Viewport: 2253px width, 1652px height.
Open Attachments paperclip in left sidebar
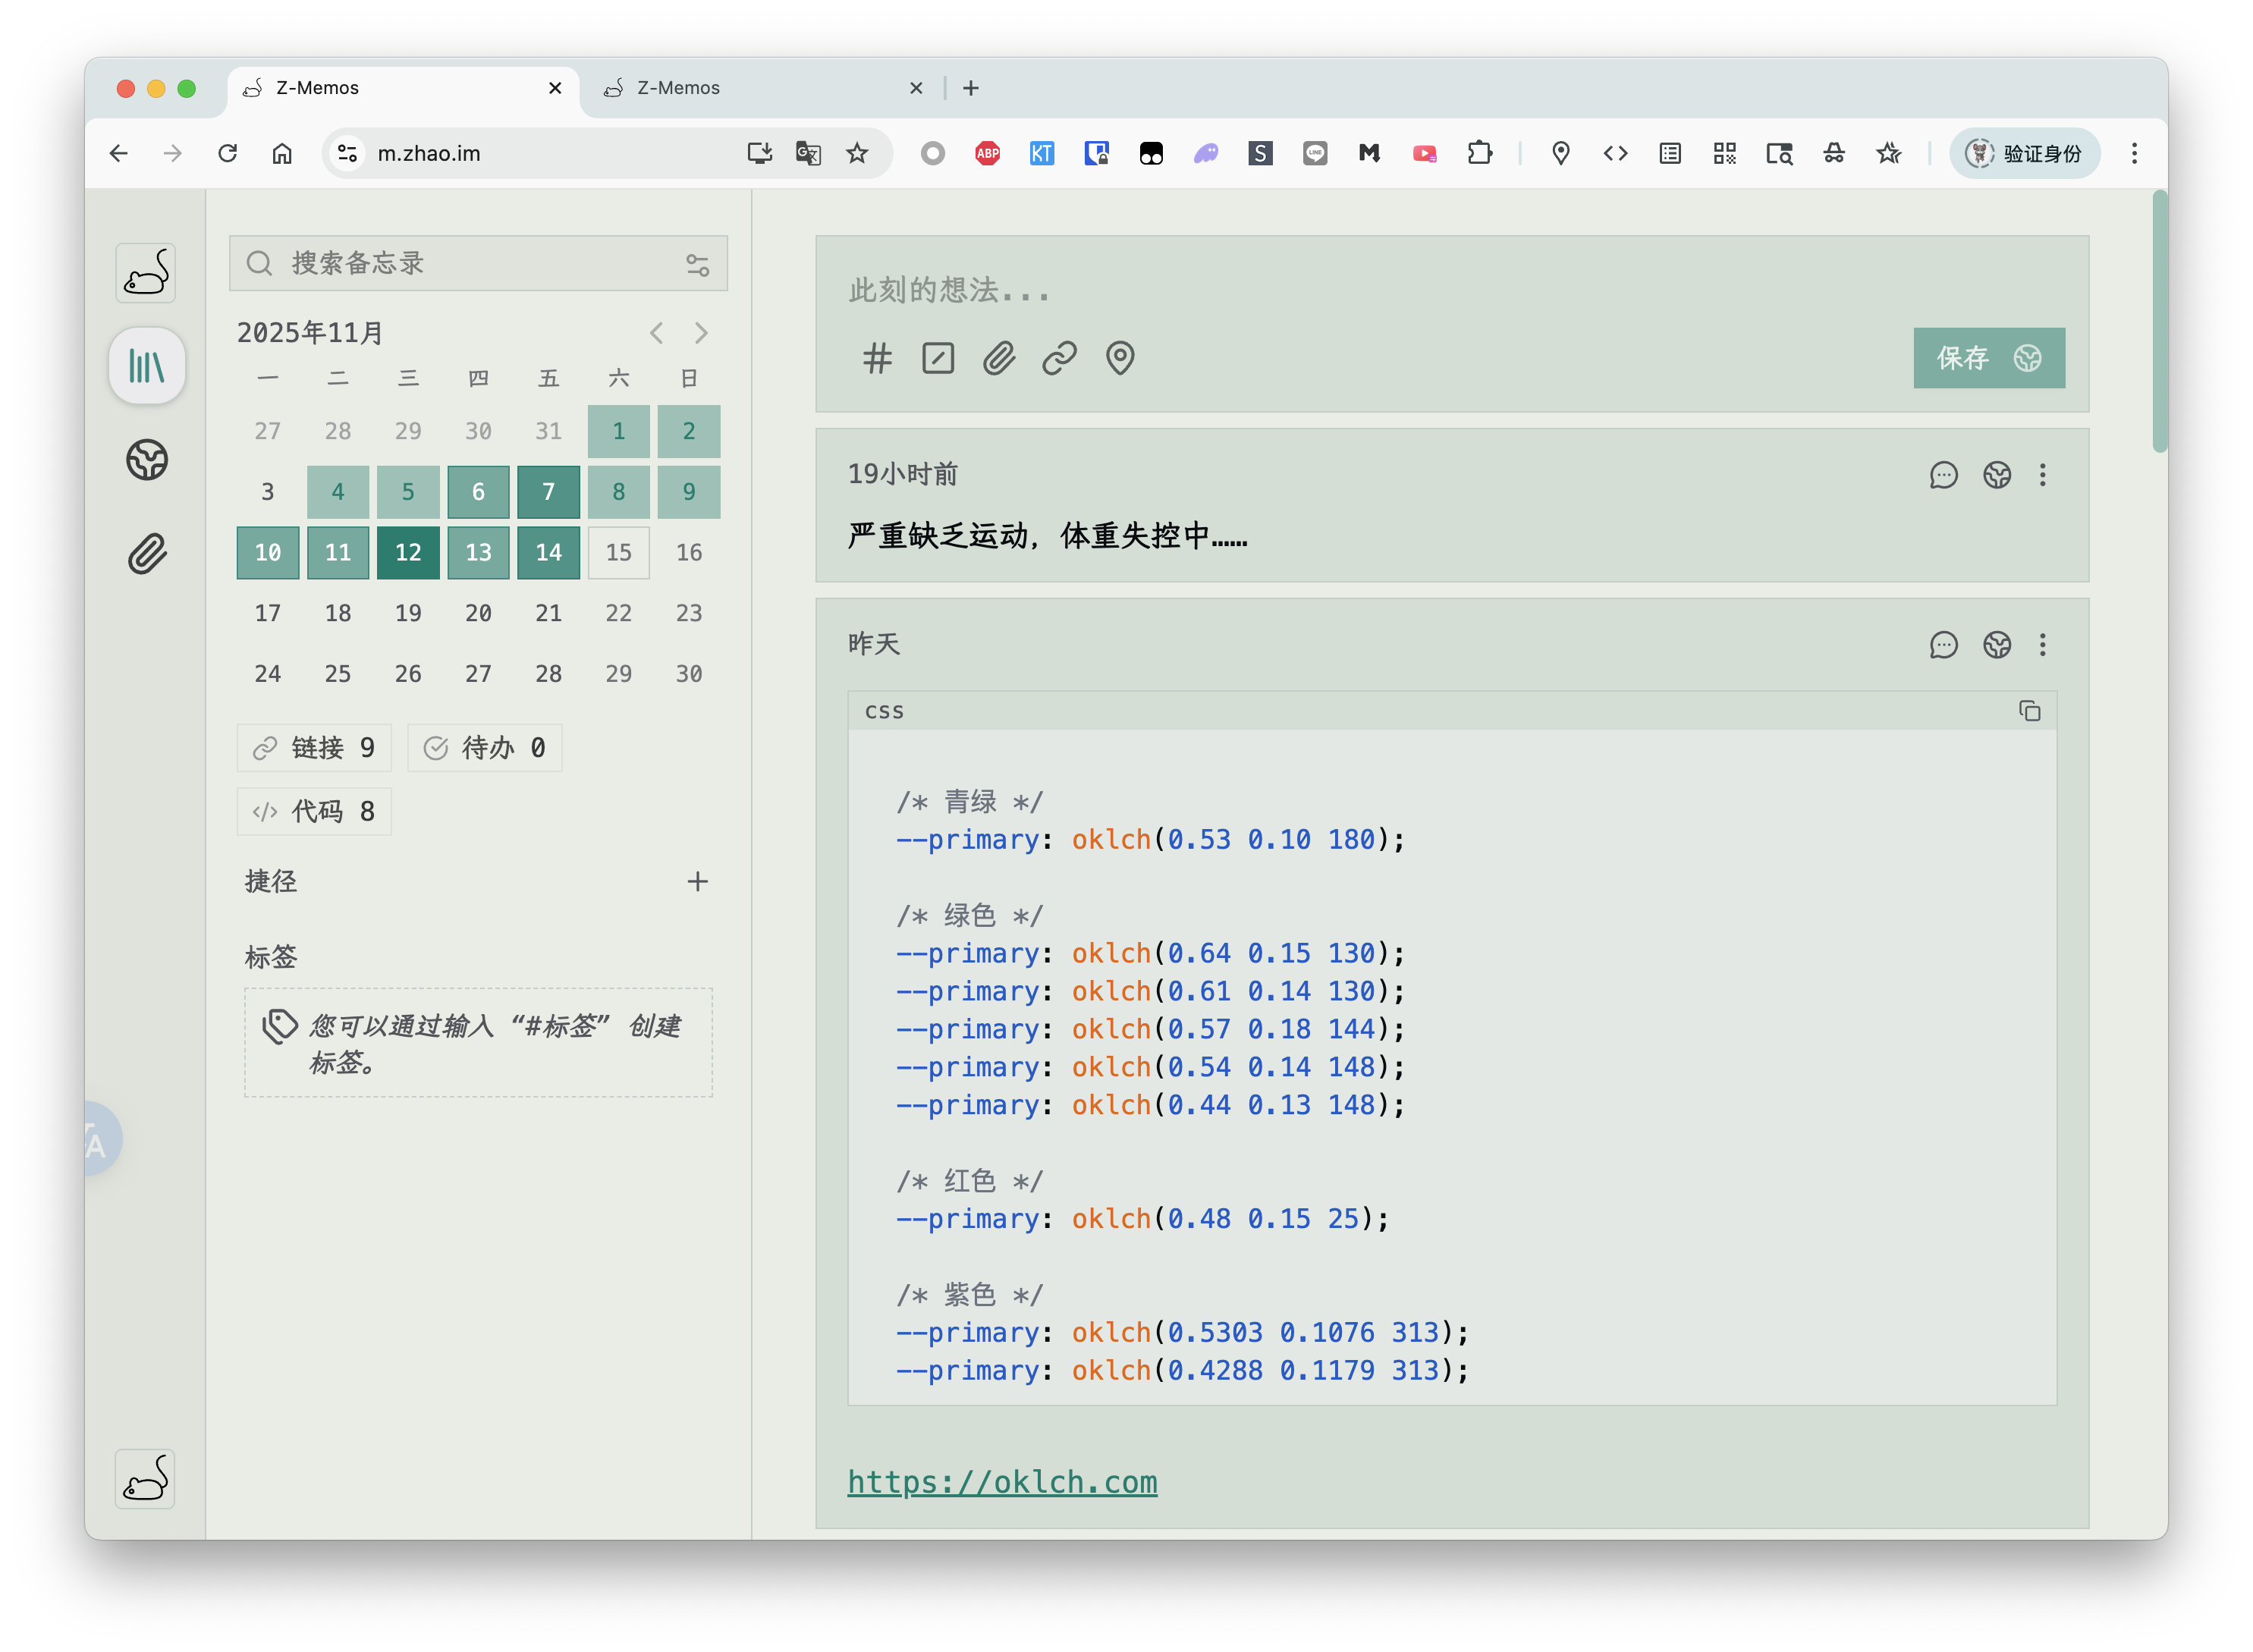(147, 553)
